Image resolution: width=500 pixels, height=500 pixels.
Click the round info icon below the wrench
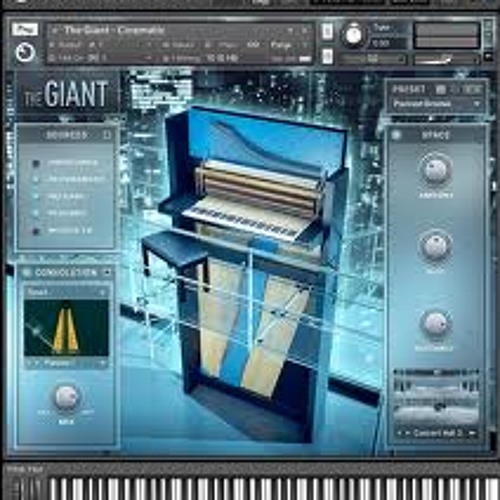click(25, 53)
